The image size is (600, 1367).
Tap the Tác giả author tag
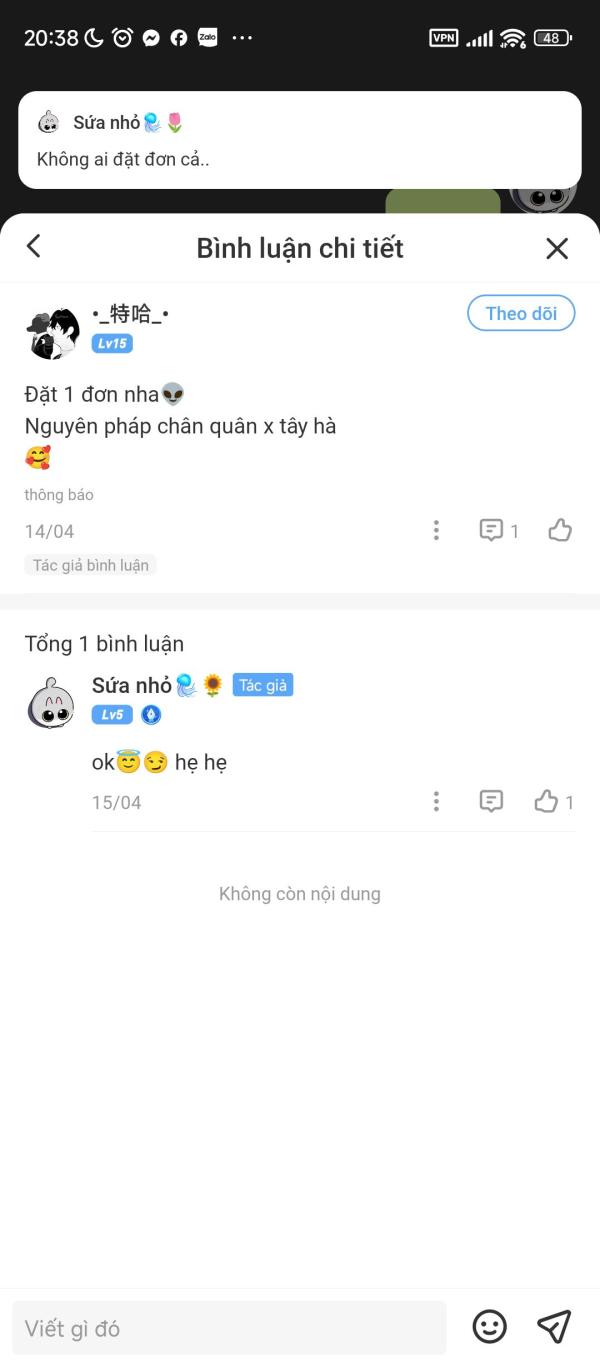[x=263, y=685]
